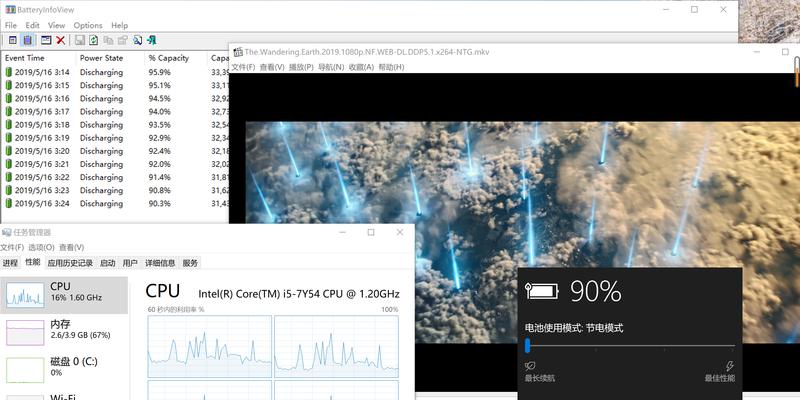Click the 92.0% capacity cell
The image size is (800, 400).
tap(160, 164)
